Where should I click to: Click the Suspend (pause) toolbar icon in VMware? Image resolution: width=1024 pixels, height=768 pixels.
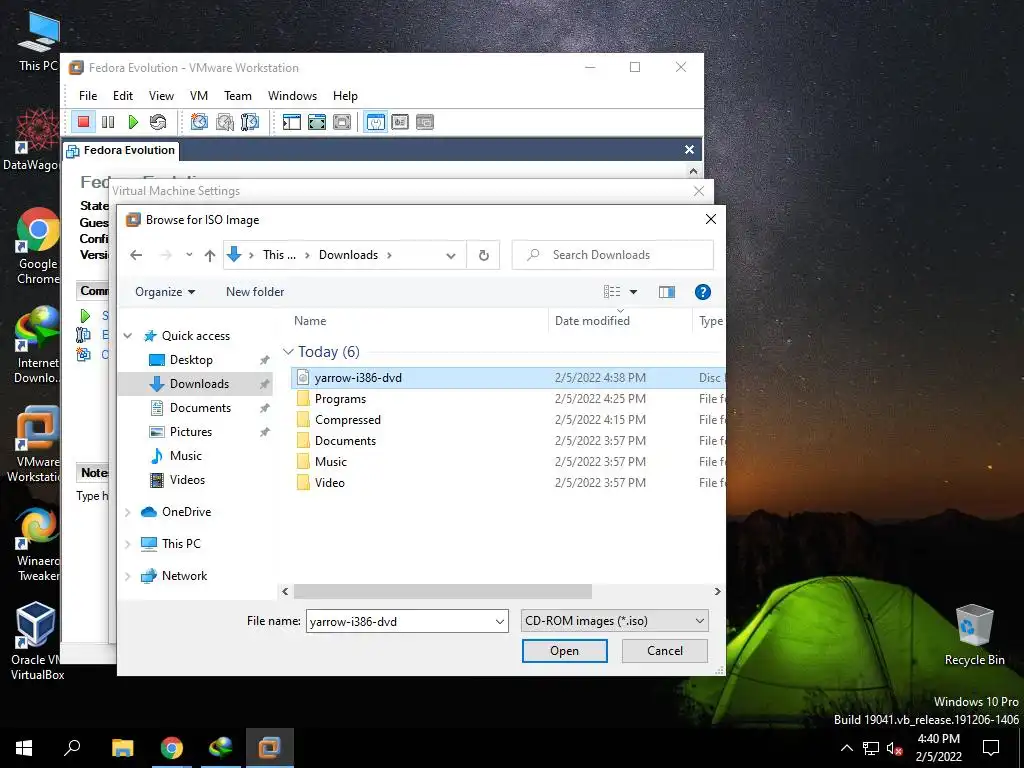108,122
